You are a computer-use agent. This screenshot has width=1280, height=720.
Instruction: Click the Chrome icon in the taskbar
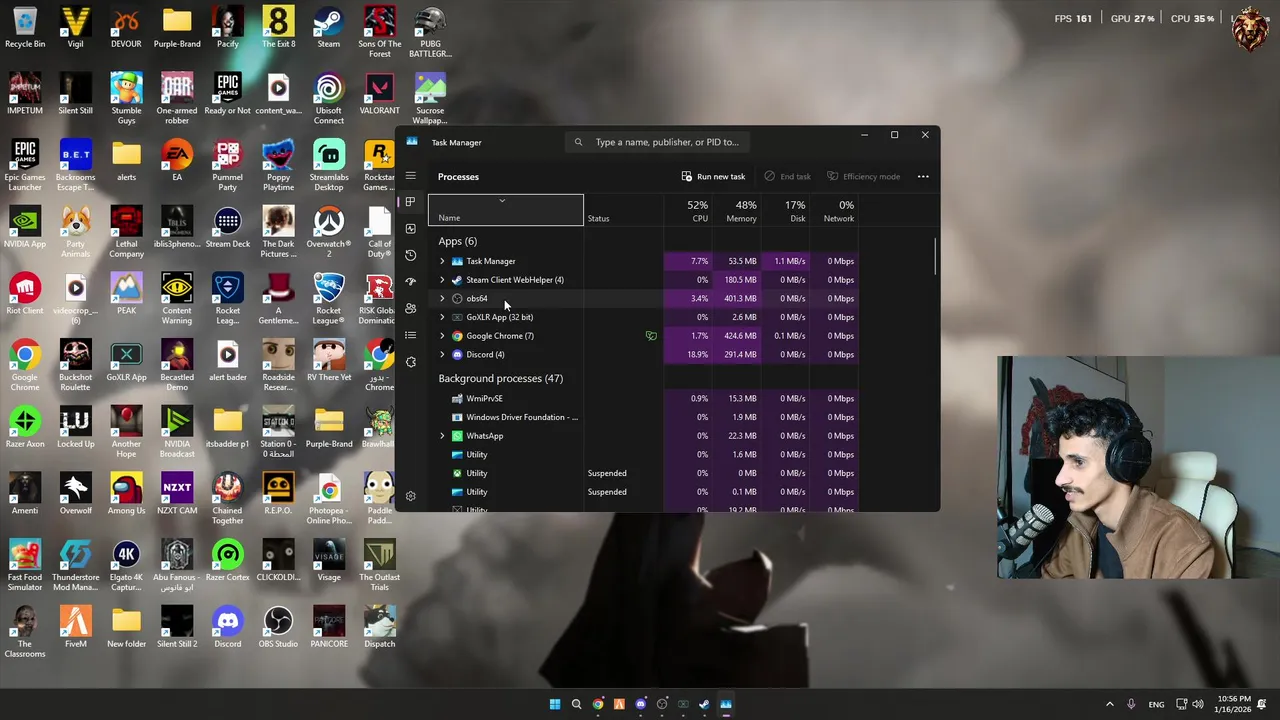click(598, 704)
